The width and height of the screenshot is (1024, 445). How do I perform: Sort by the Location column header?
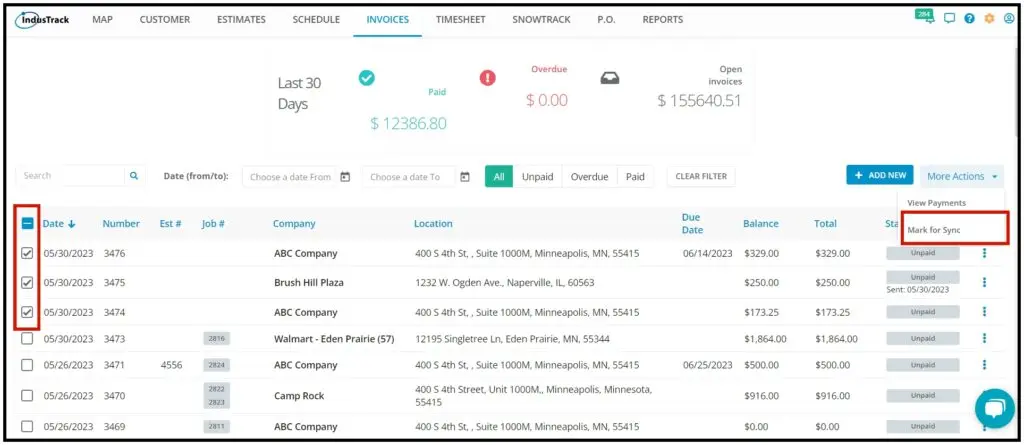coord(433,223)
